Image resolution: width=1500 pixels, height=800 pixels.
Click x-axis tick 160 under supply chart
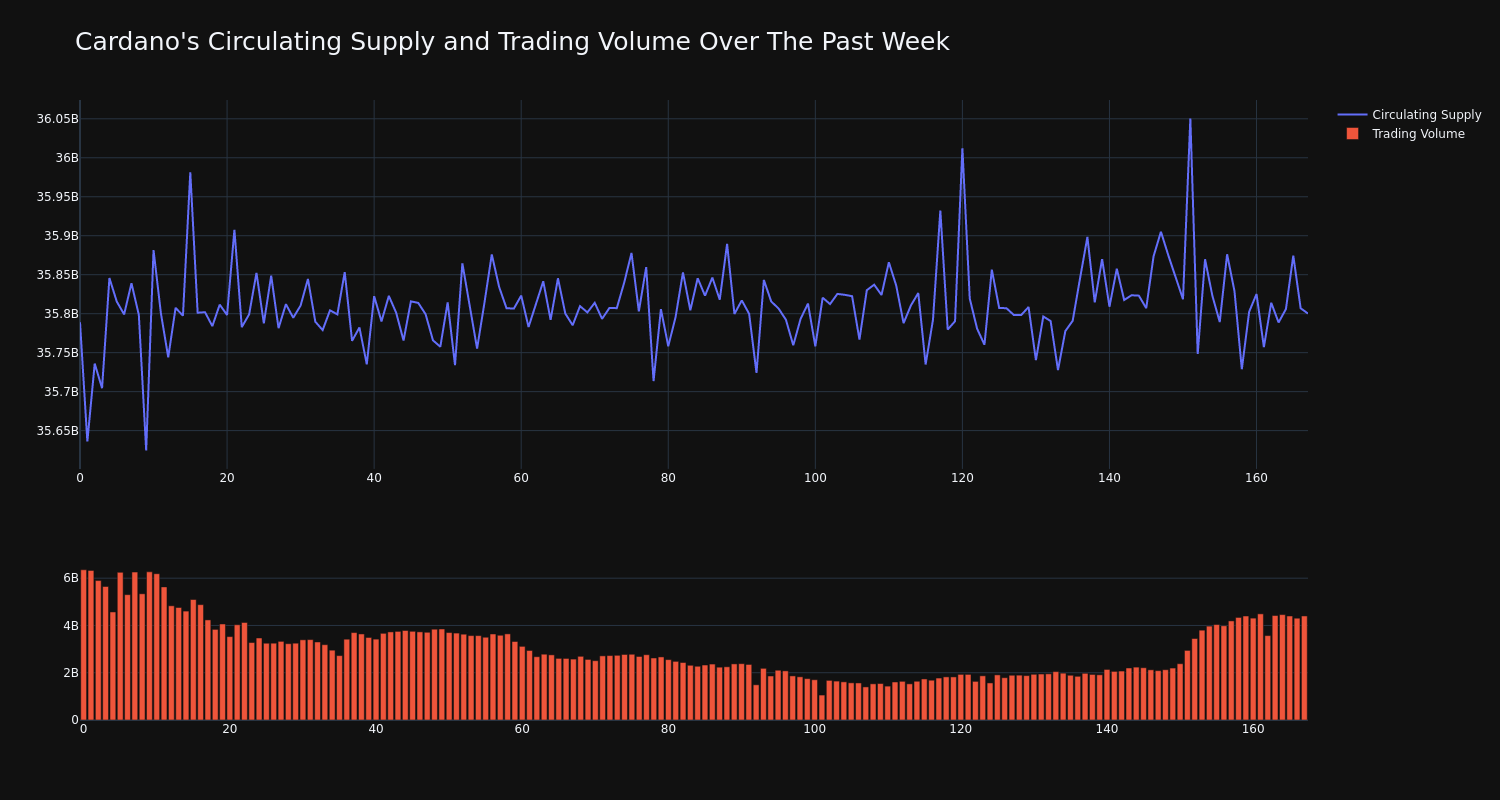click(x=1256, y=478)
